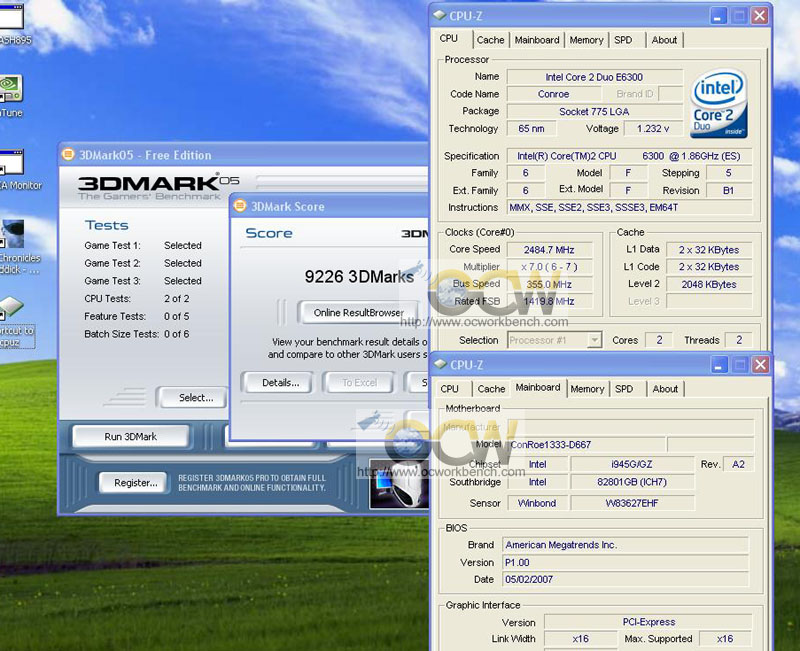
Task: Minimize the upper CPU-Z window
Action: coord(718,16)
